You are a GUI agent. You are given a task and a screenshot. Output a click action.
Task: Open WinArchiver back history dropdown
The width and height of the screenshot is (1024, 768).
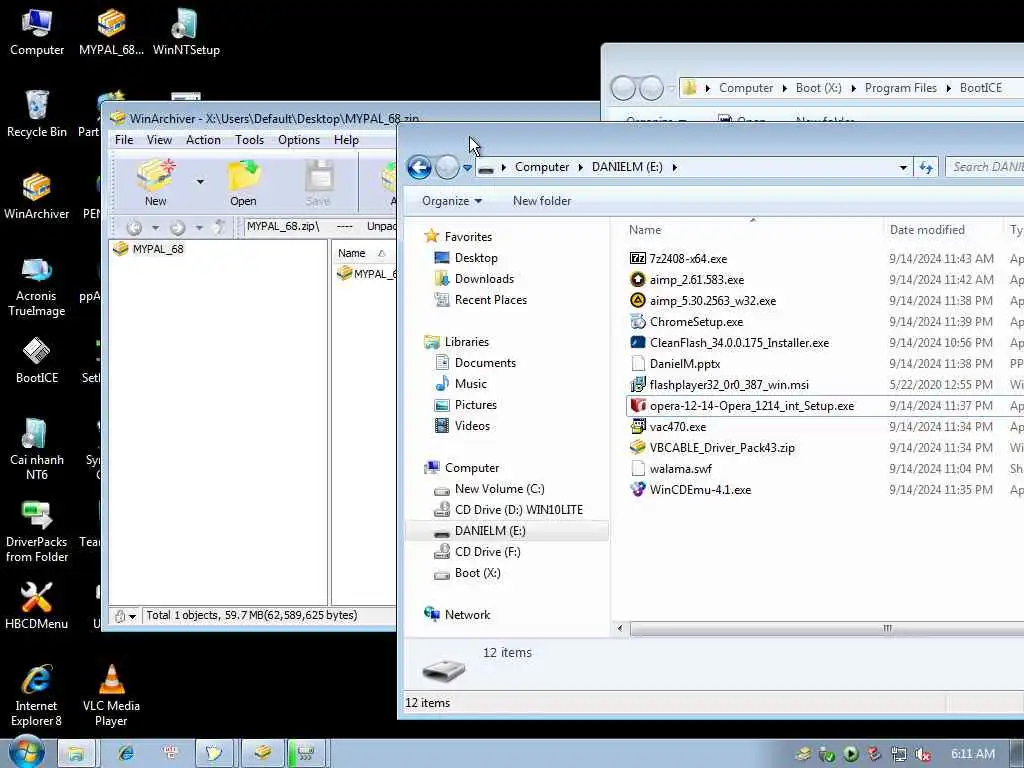coord(155,227)
